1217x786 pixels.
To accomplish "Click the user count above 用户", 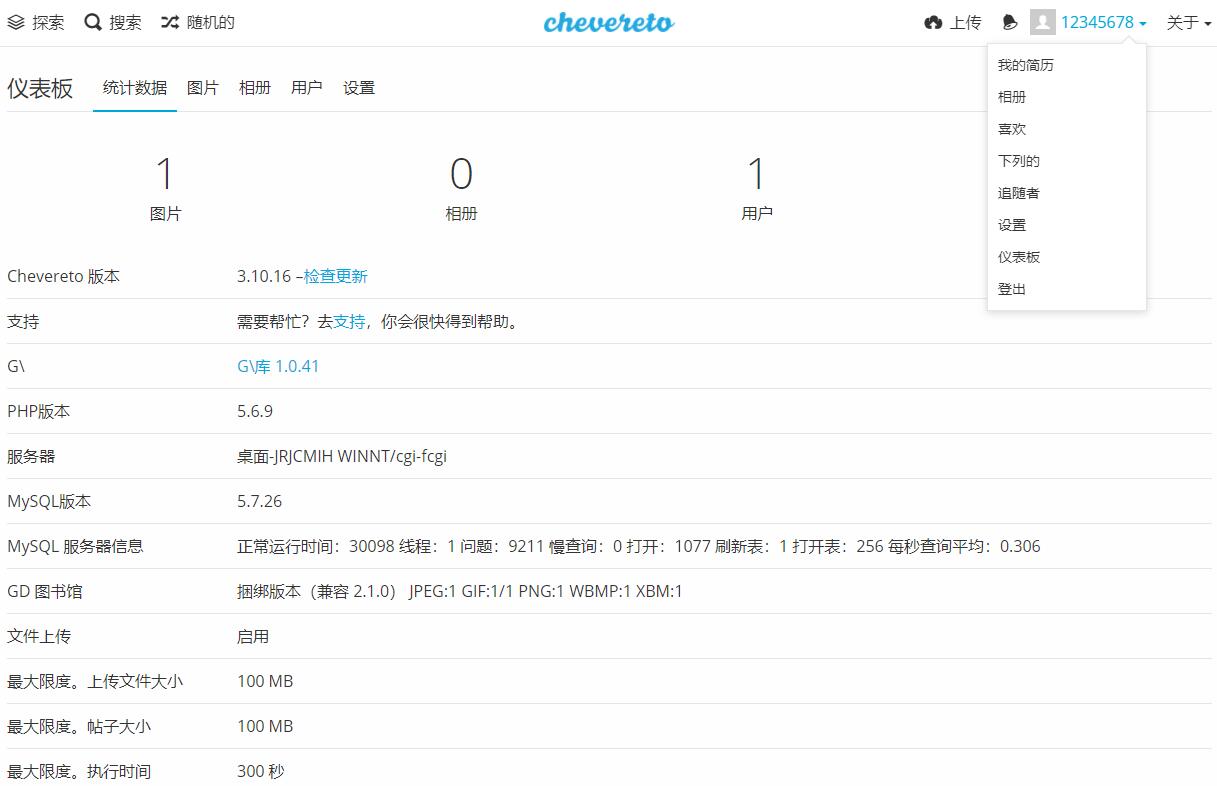I will tap(757, 174).
